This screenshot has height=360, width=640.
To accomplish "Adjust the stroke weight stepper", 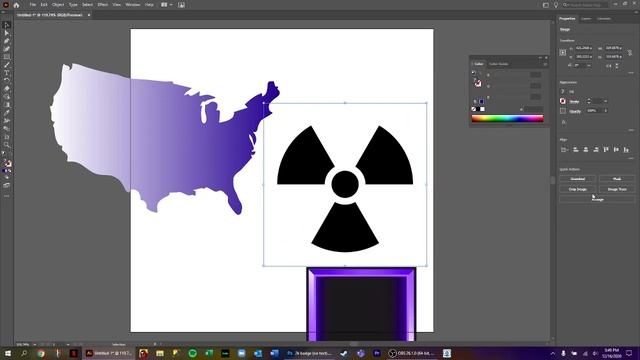I will [589, 101].
